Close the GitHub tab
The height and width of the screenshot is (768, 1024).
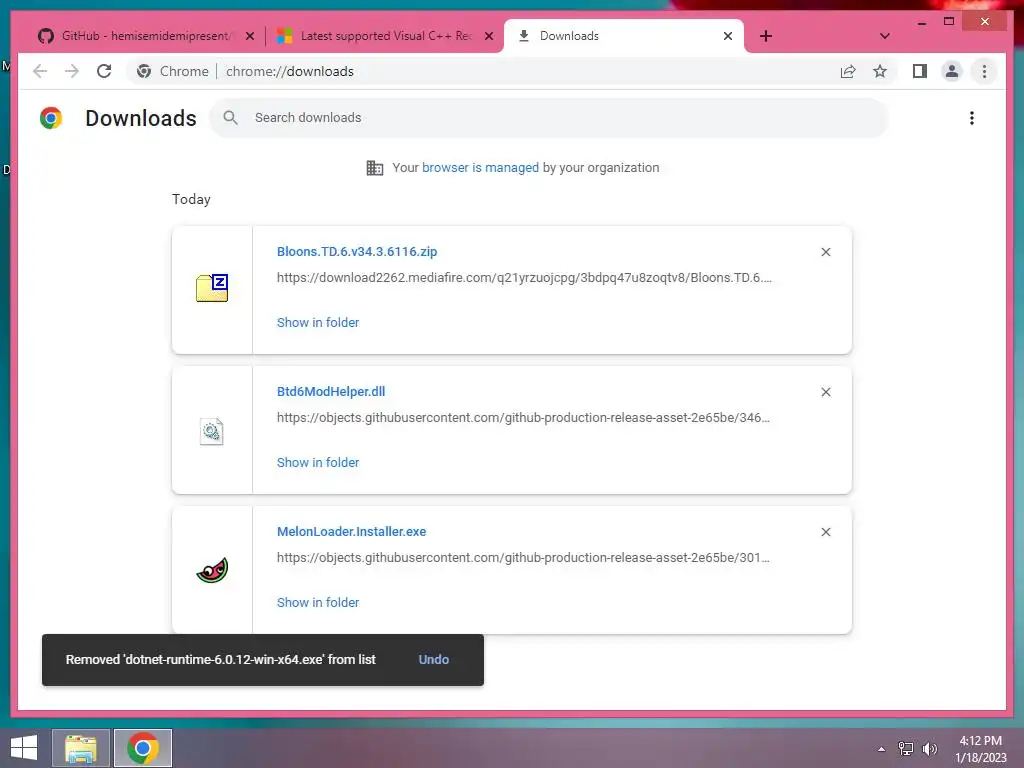[249, 36]
